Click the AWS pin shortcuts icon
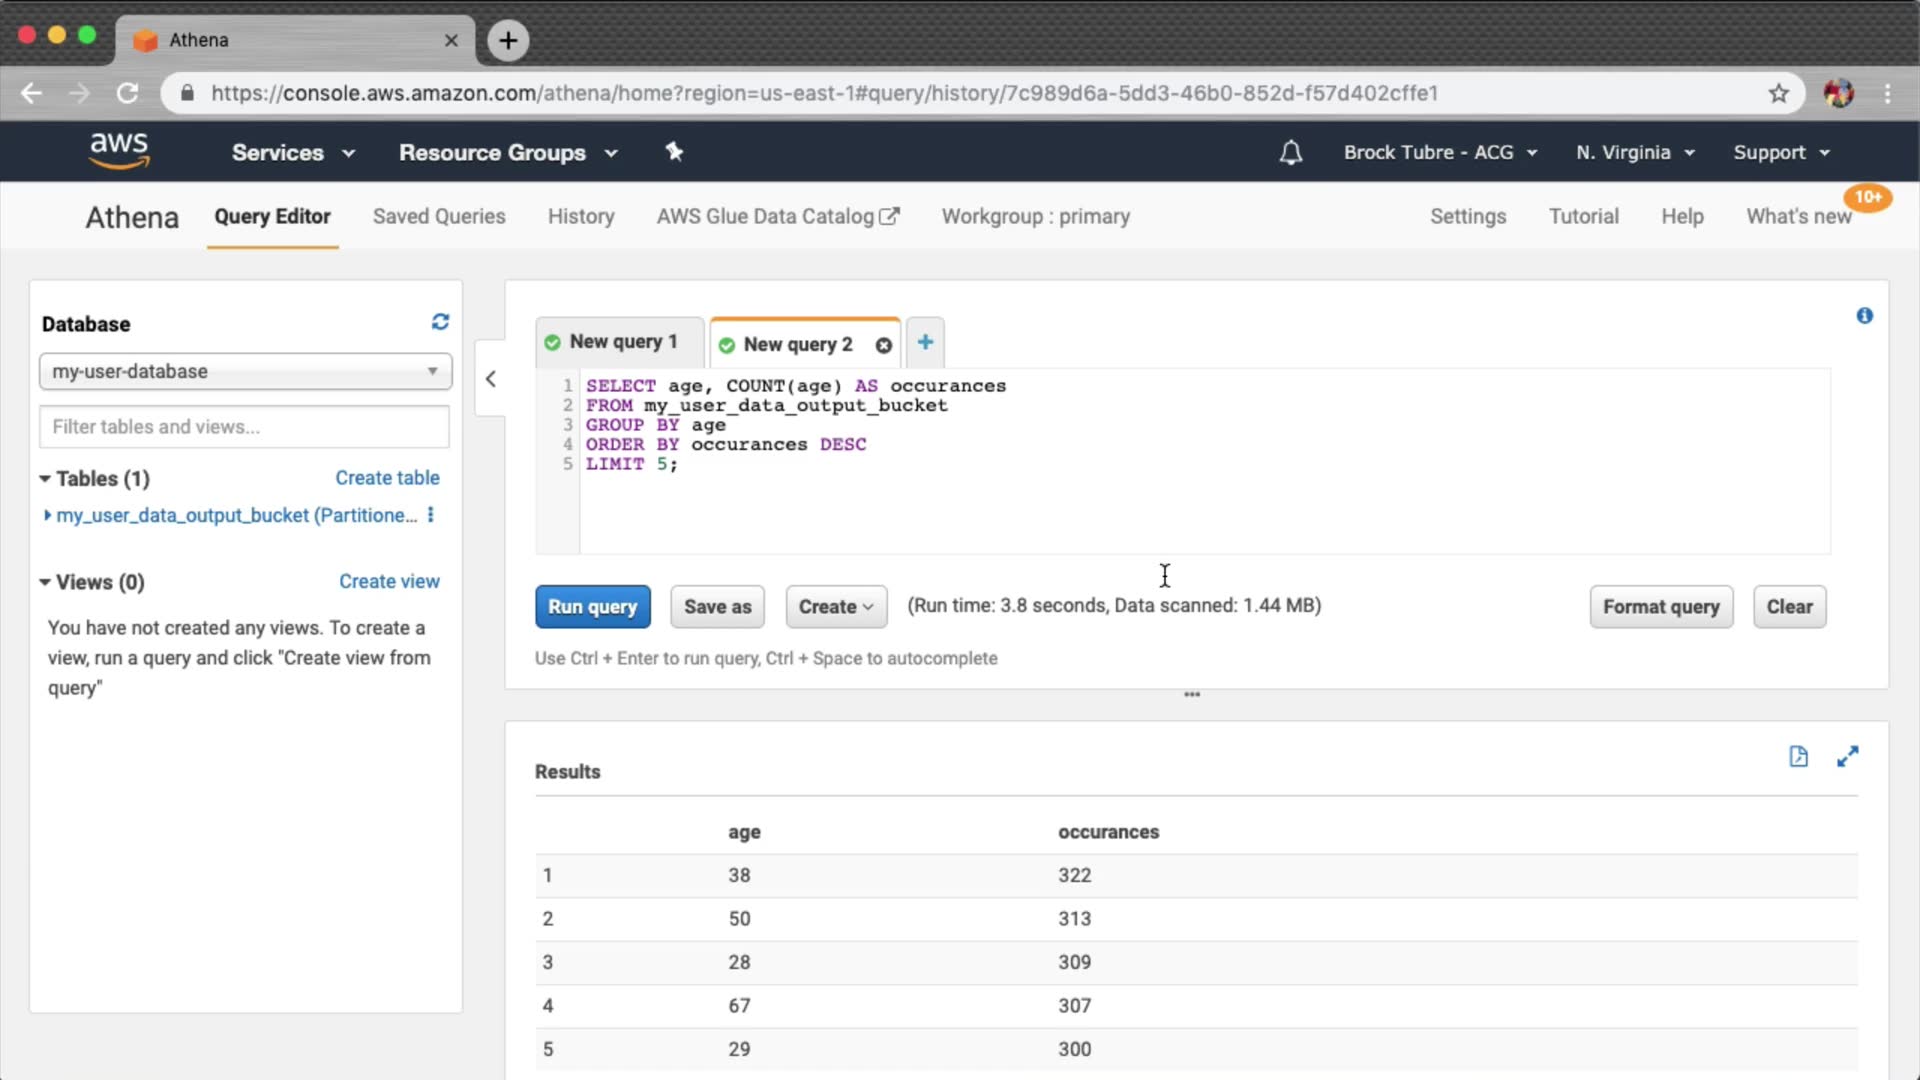Screen dimensions: 1920x1080 tap(674, 152)
